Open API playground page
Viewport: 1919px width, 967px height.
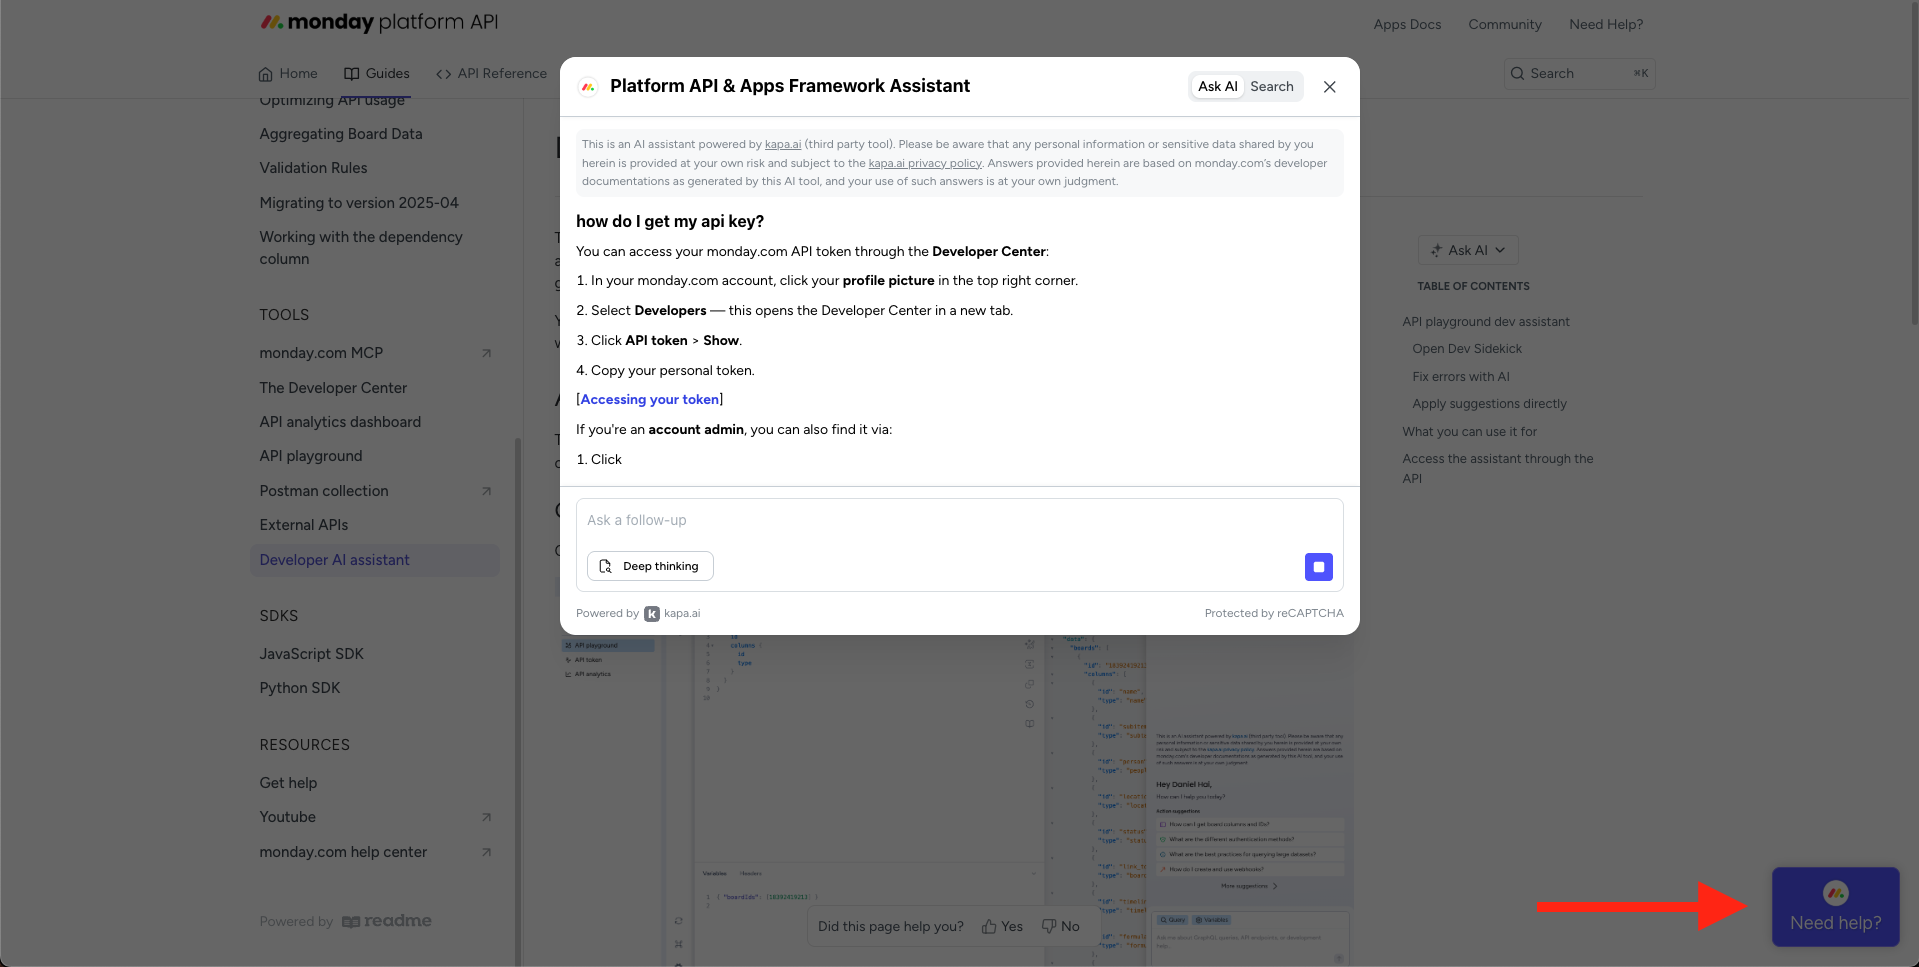311,456
